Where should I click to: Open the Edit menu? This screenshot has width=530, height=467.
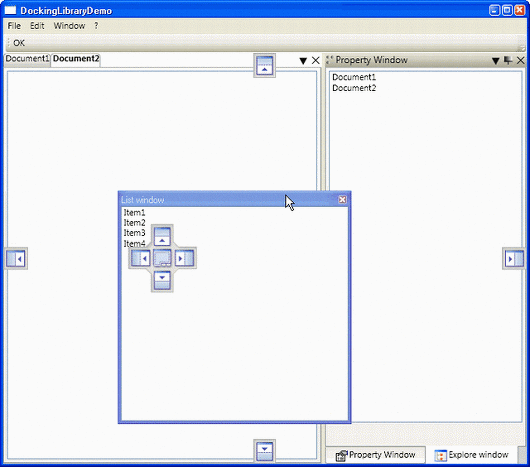click(37, 26)
